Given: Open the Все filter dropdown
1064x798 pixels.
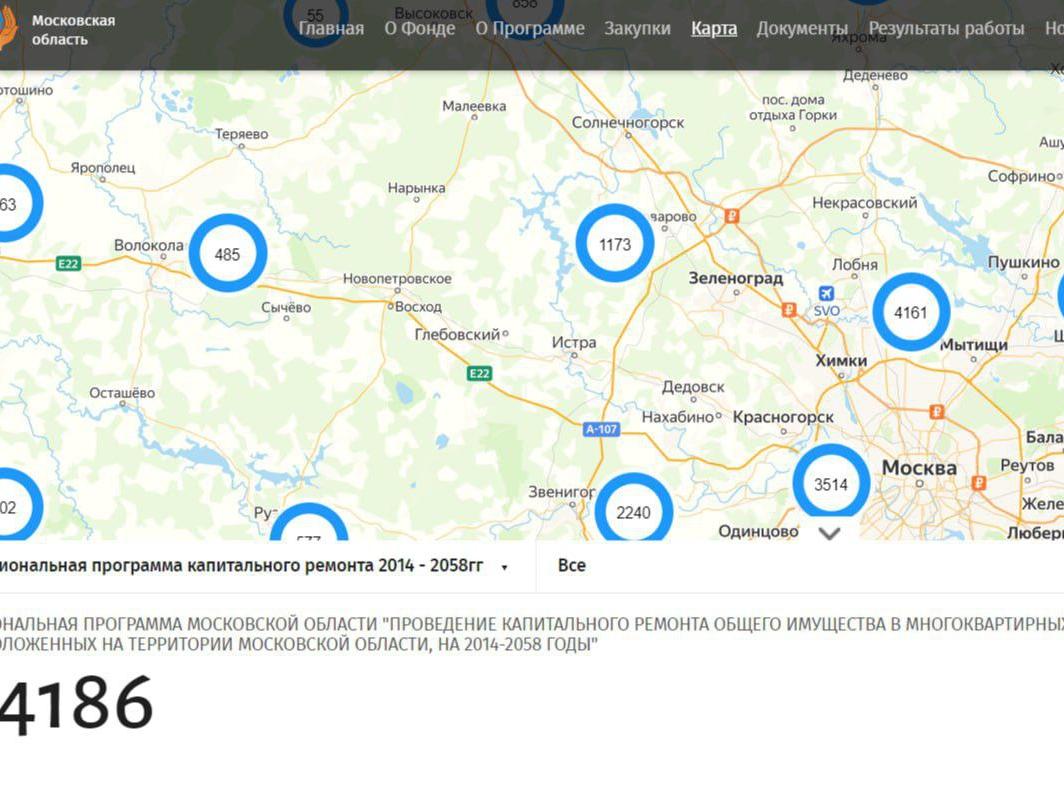Looking at the screenshot, I should pyautogui.click(x=801, y=566).
